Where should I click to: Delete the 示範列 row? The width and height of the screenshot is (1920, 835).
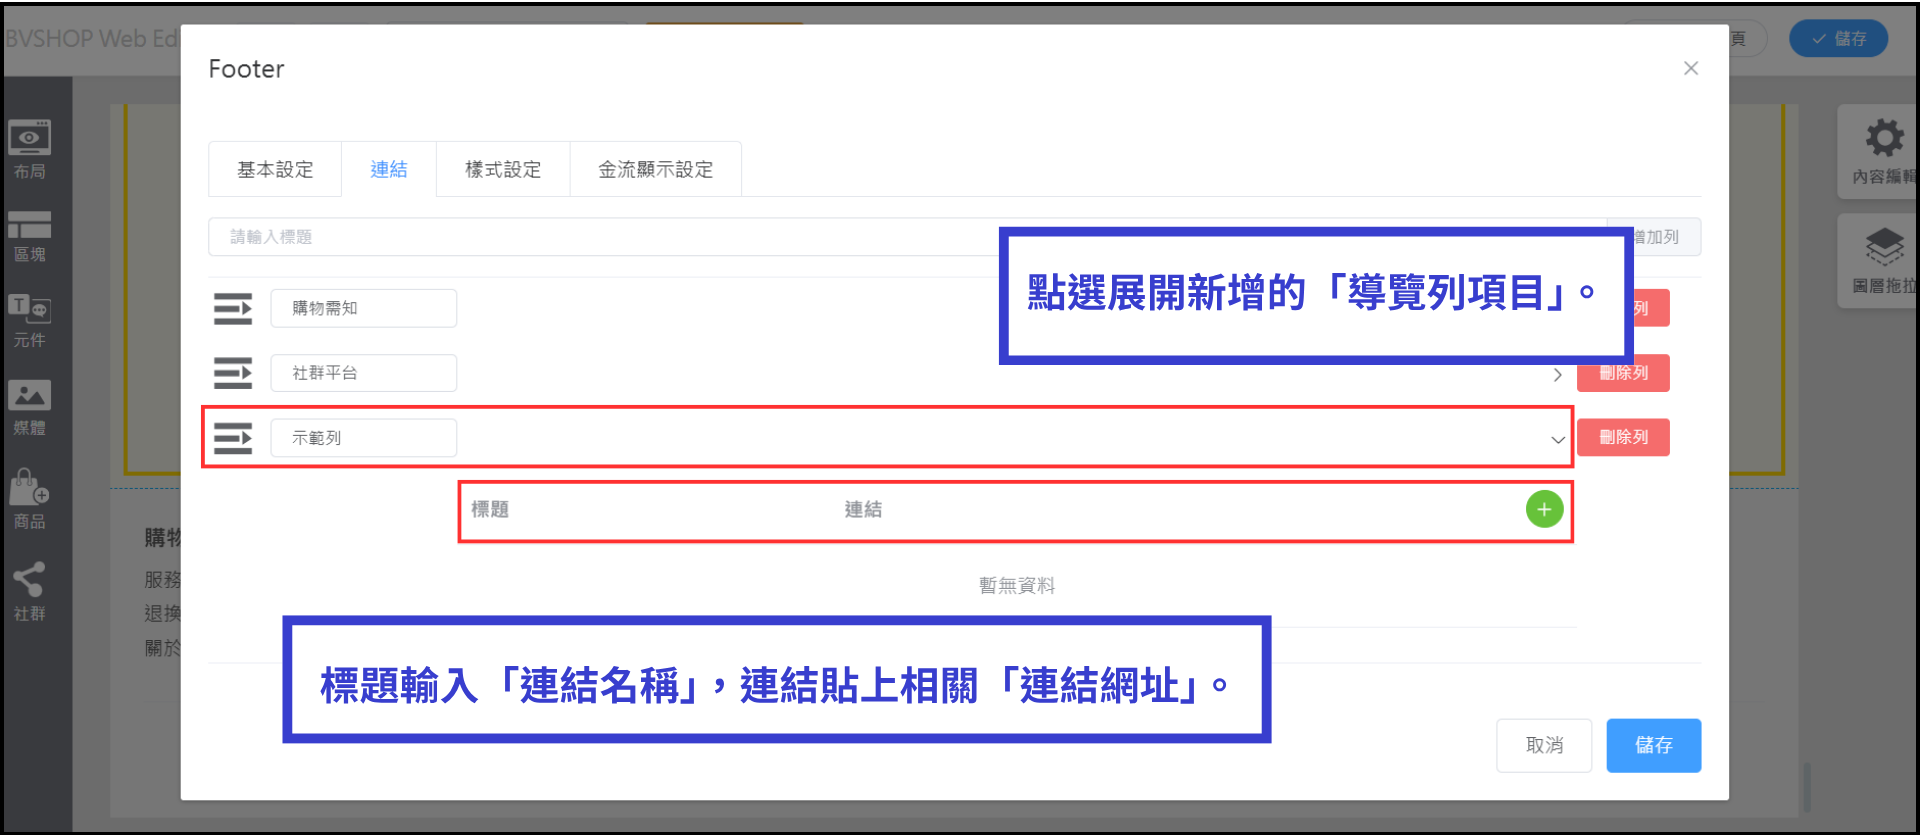tap(1623, 437)
